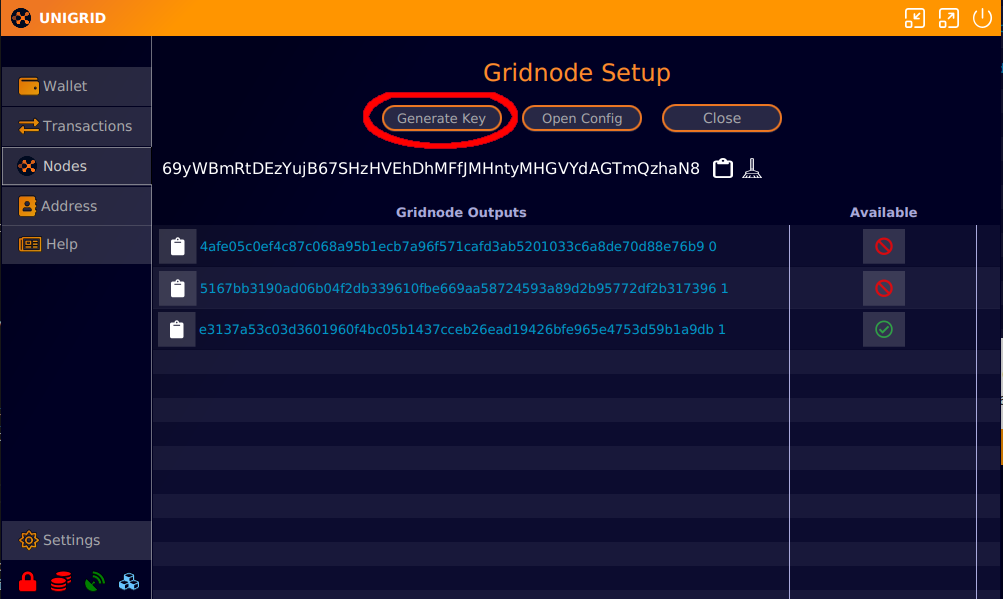This screenshot has height=599, width=1003.
Task: Copy output starting with 4afe05c0 to clipboard
Action: (x=178, y=246)
